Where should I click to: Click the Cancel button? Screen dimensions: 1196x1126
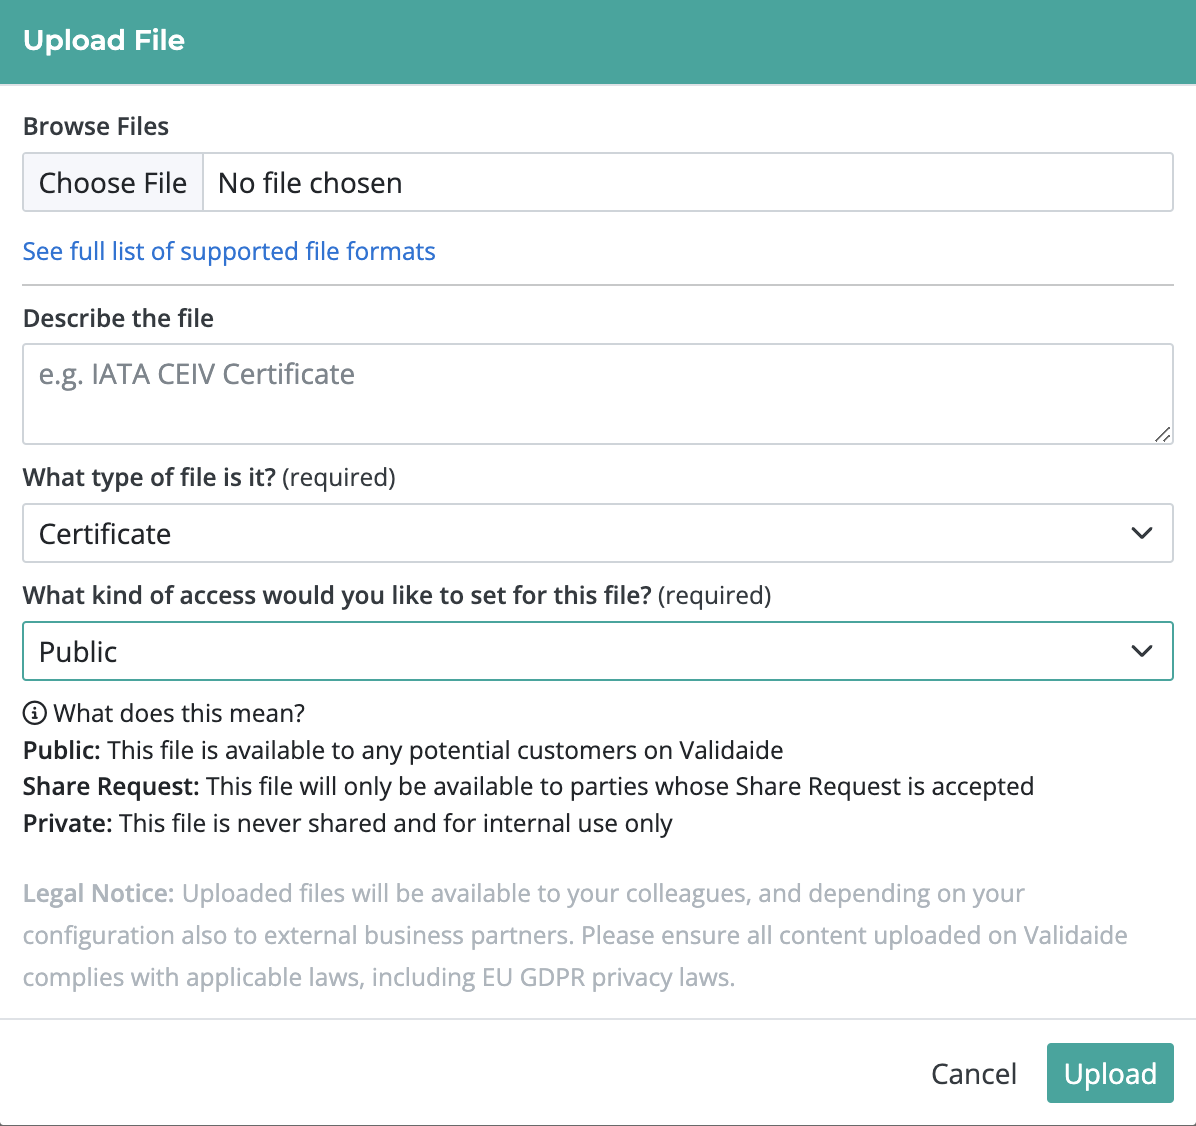point(974,1073)
